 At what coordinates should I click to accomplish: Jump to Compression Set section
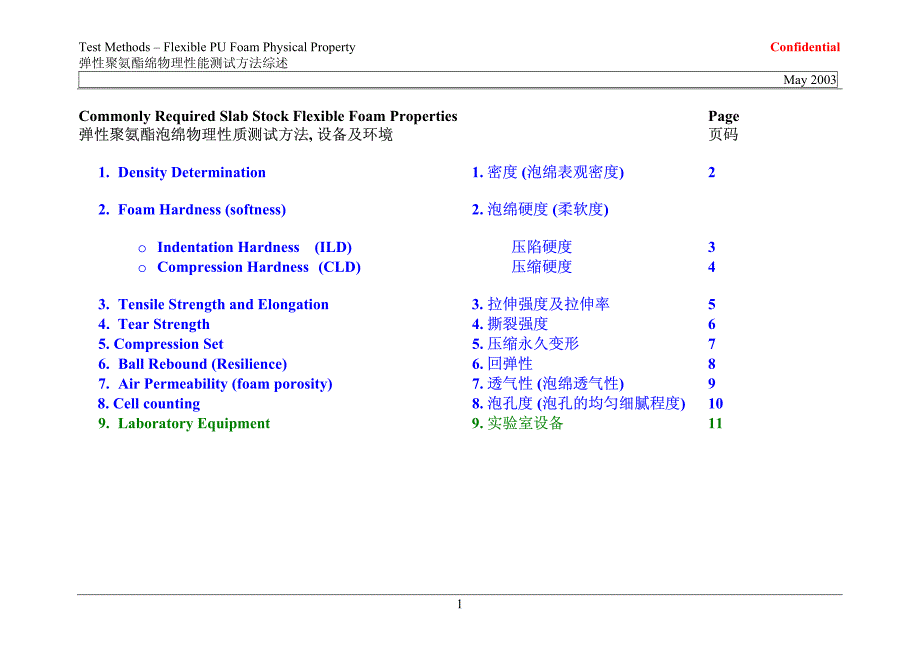[x=168, y=345]
